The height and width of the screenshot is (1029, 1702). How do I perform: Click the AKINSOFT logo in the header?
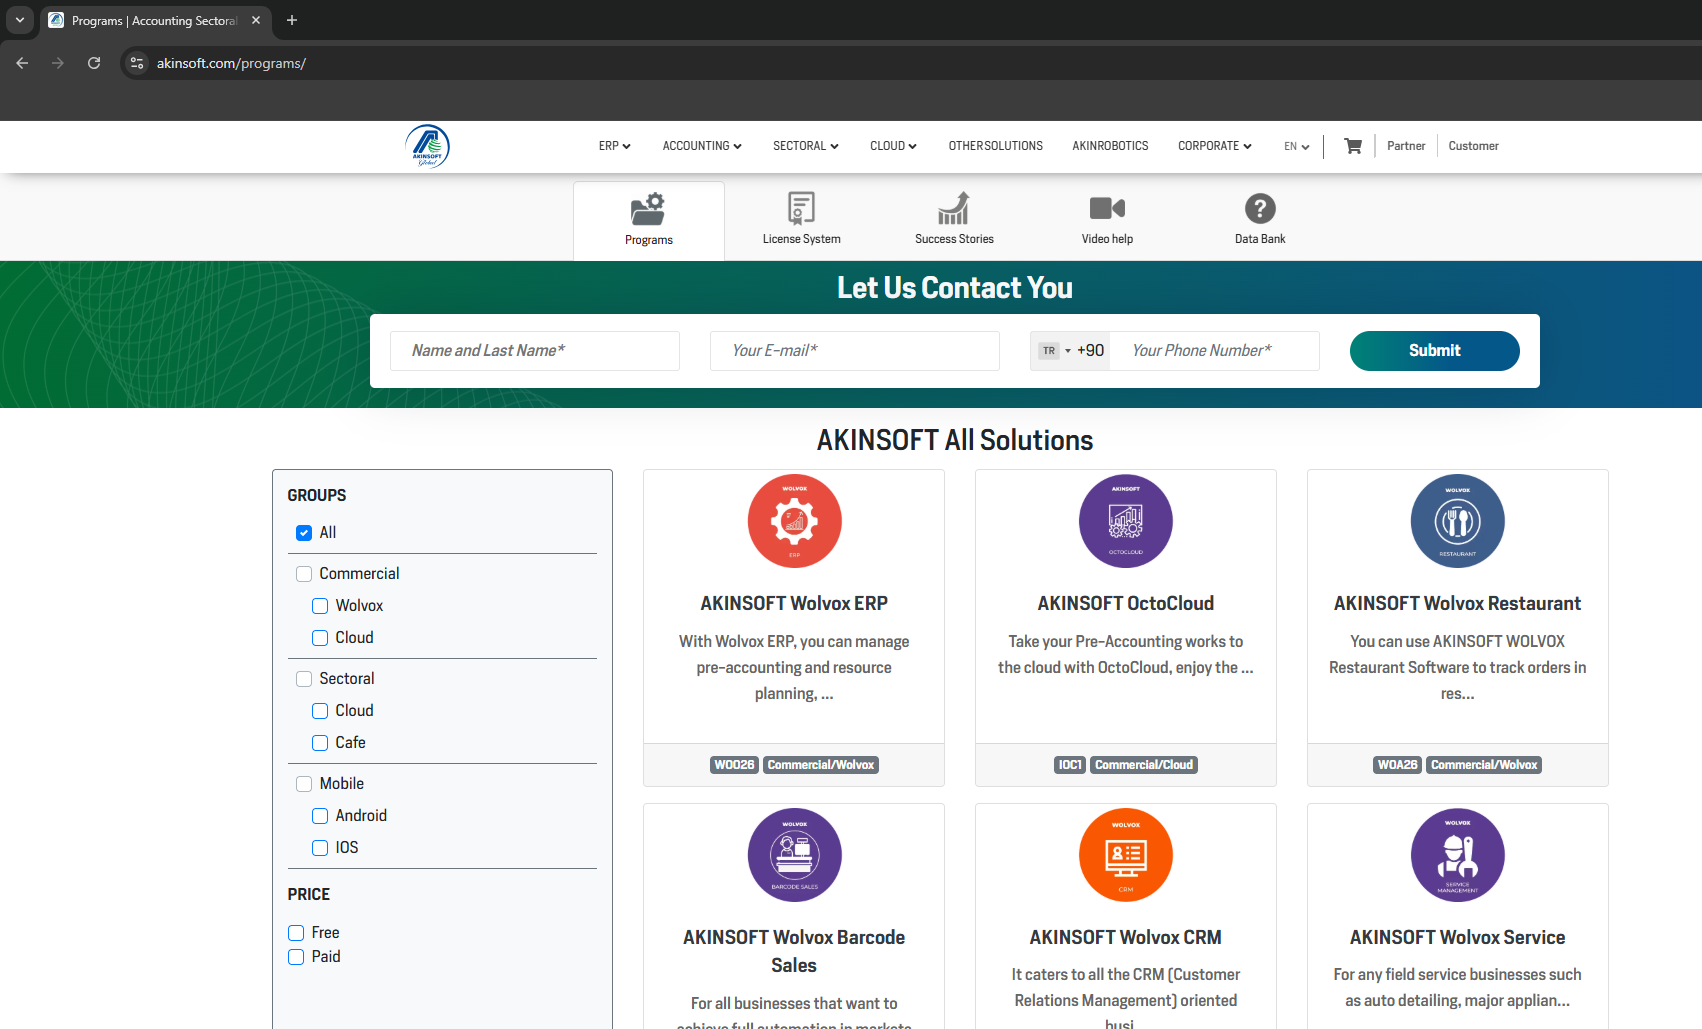click(x=427, y=146)
